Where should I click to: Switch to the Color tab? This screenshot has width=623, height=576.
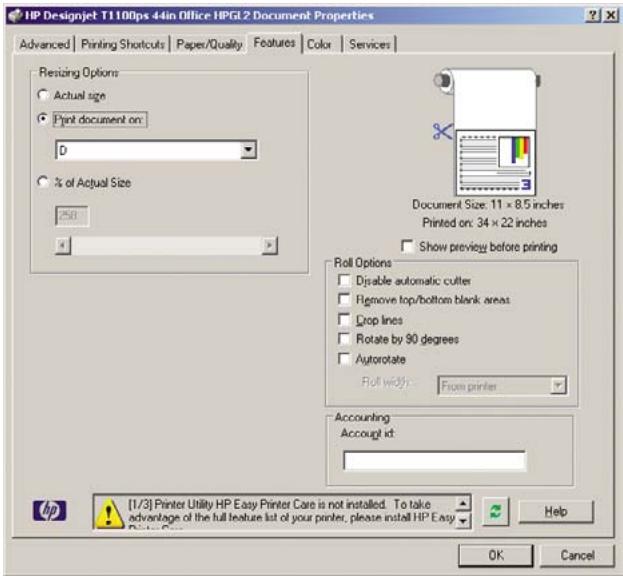coord(319,44)
